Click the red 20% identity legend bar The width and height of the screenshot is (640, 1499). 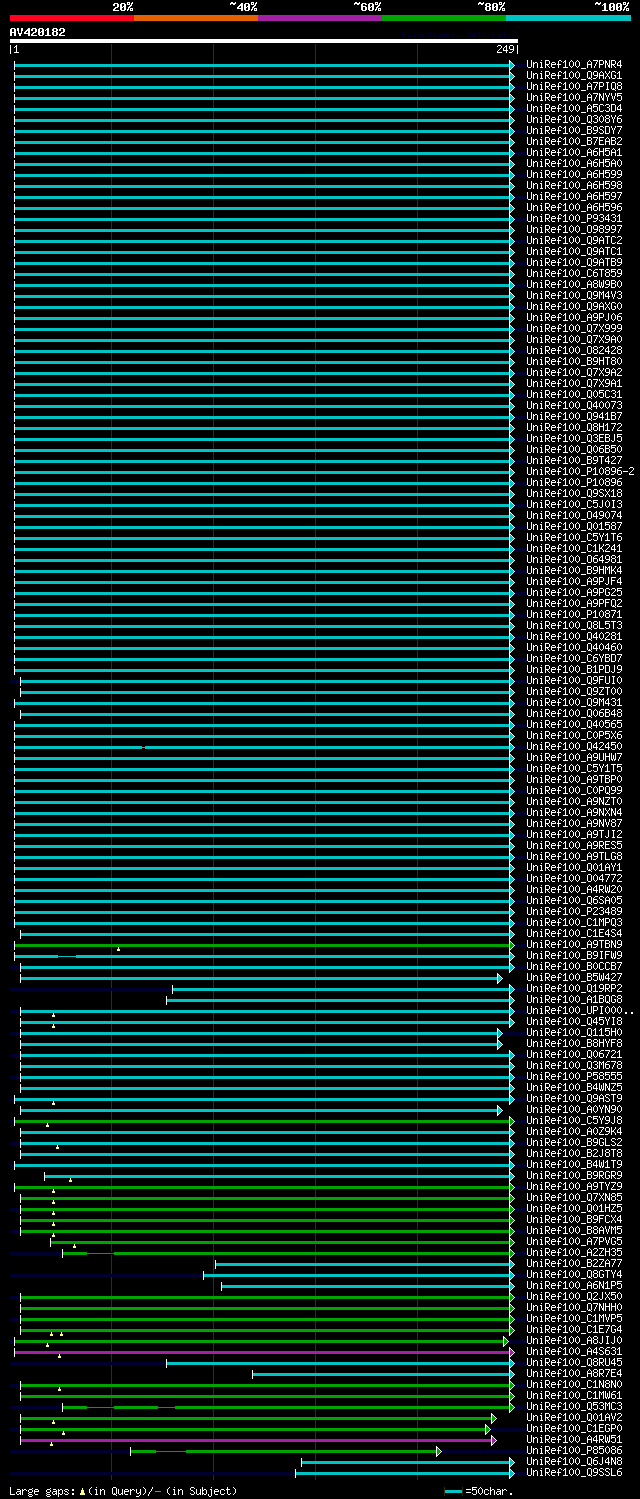coord(71,18)
